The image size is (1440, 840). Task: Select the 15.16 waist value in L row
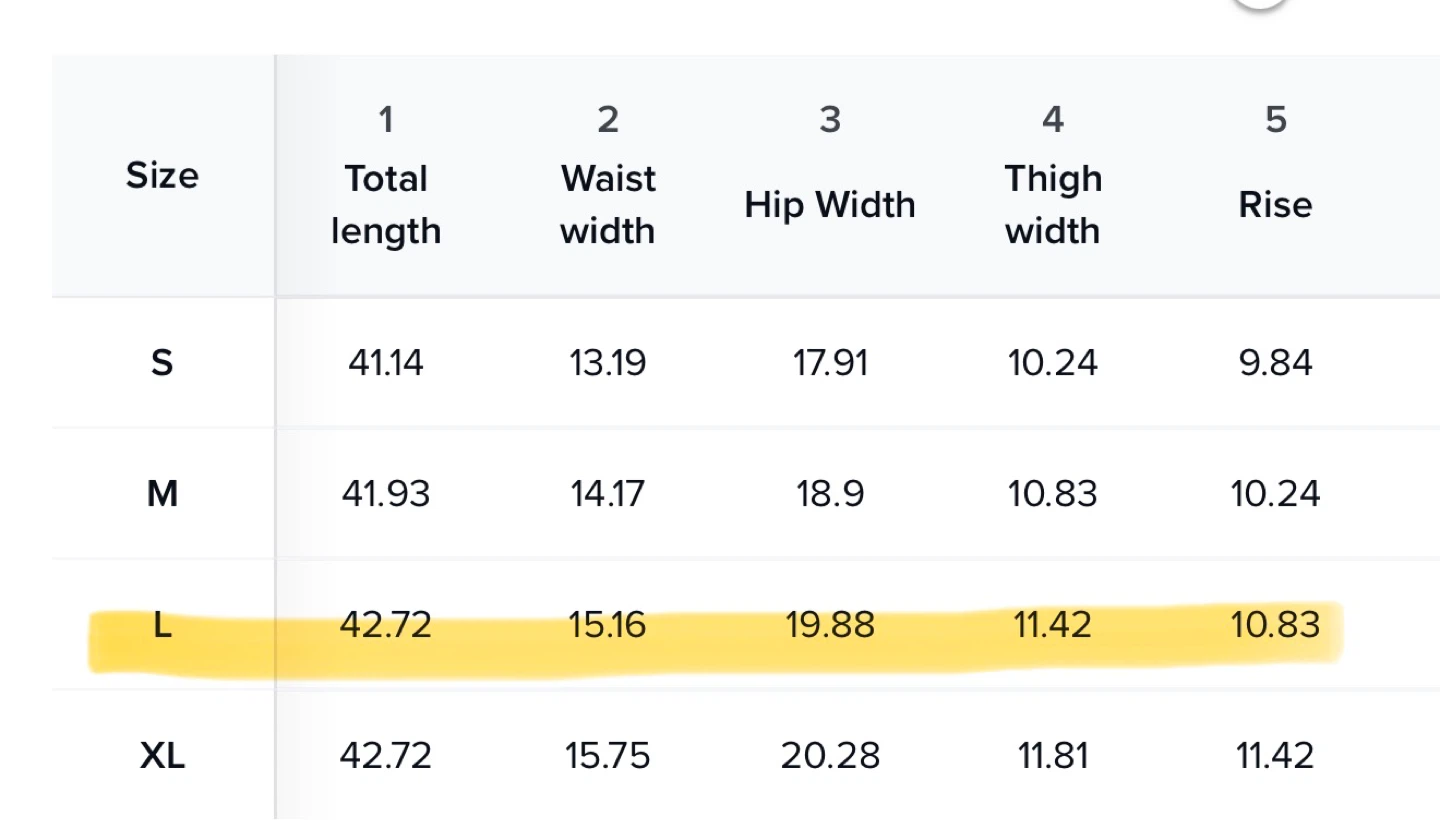point(608,625)
